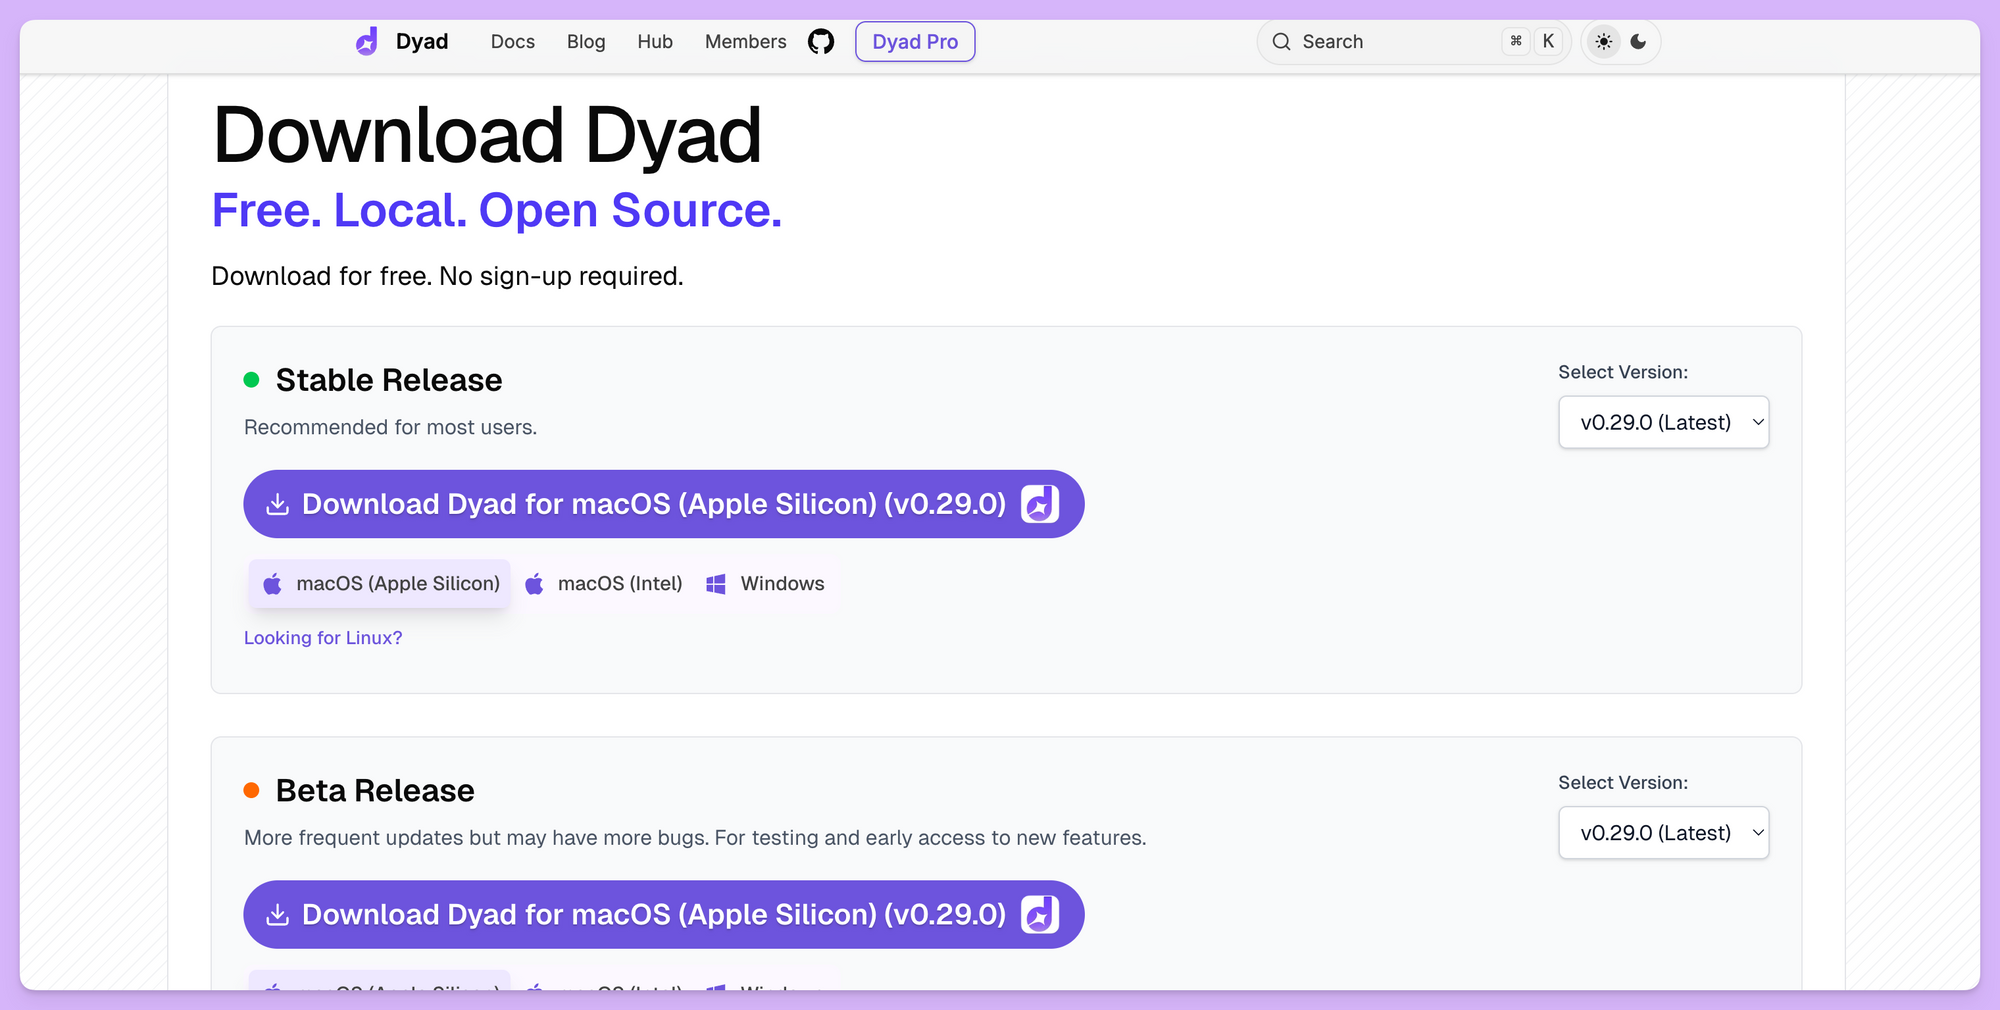The image size is (2000, 1010).
Task: Click the Dyad Pro button
Action: 915,42
